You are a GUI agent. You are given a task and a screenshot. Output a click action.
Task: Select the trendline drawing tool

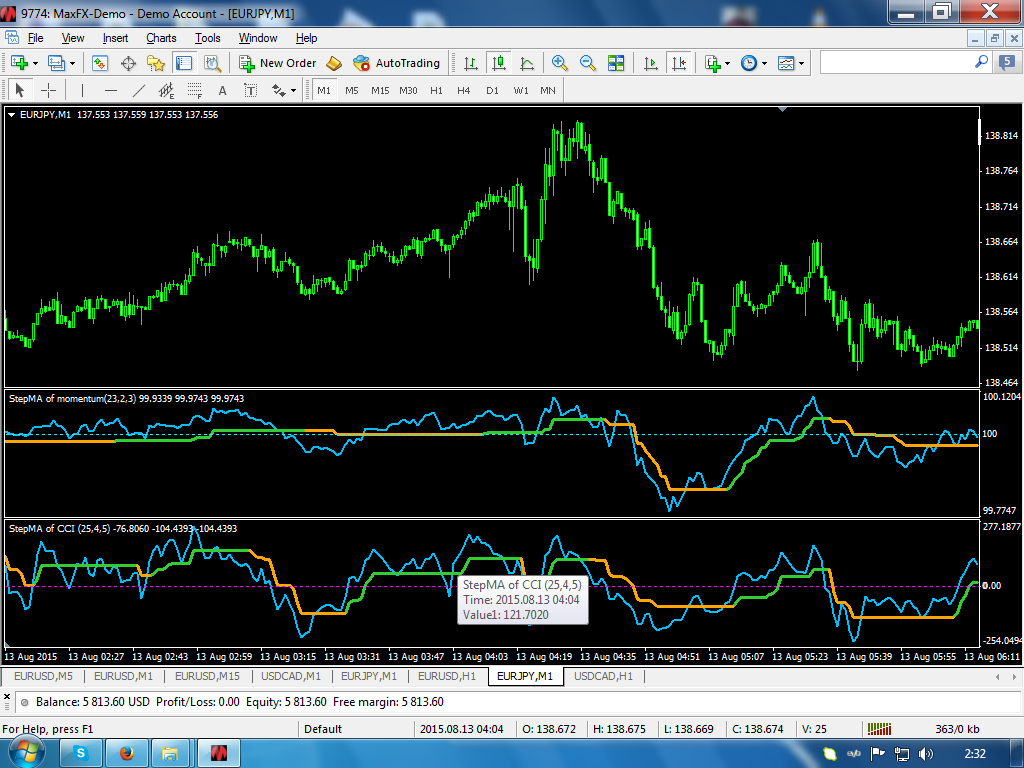(138, 90)
